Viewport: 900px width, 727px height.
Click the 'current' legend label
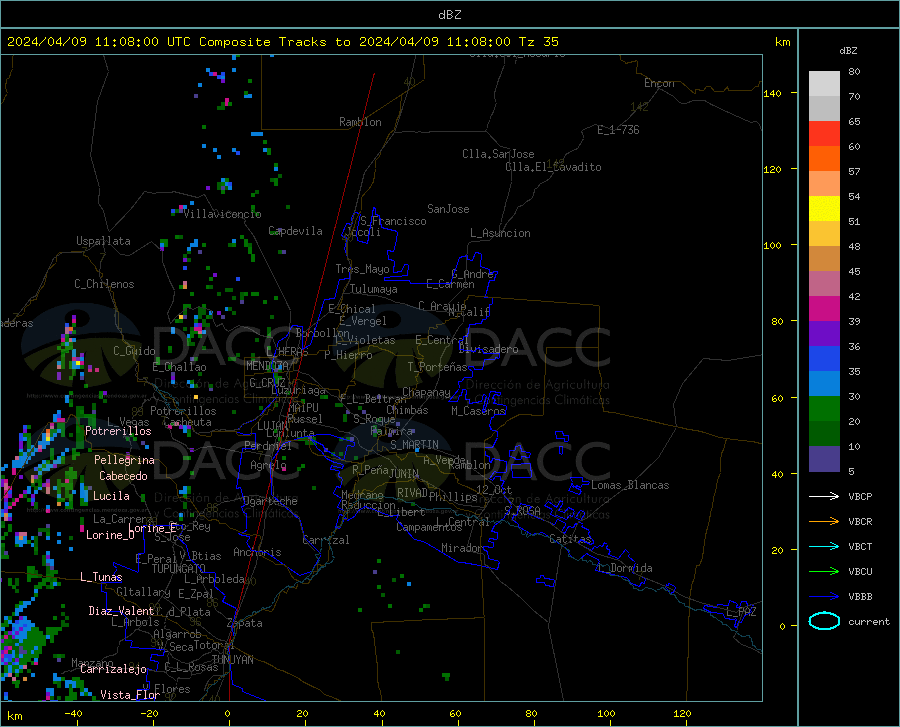[868, 621]
